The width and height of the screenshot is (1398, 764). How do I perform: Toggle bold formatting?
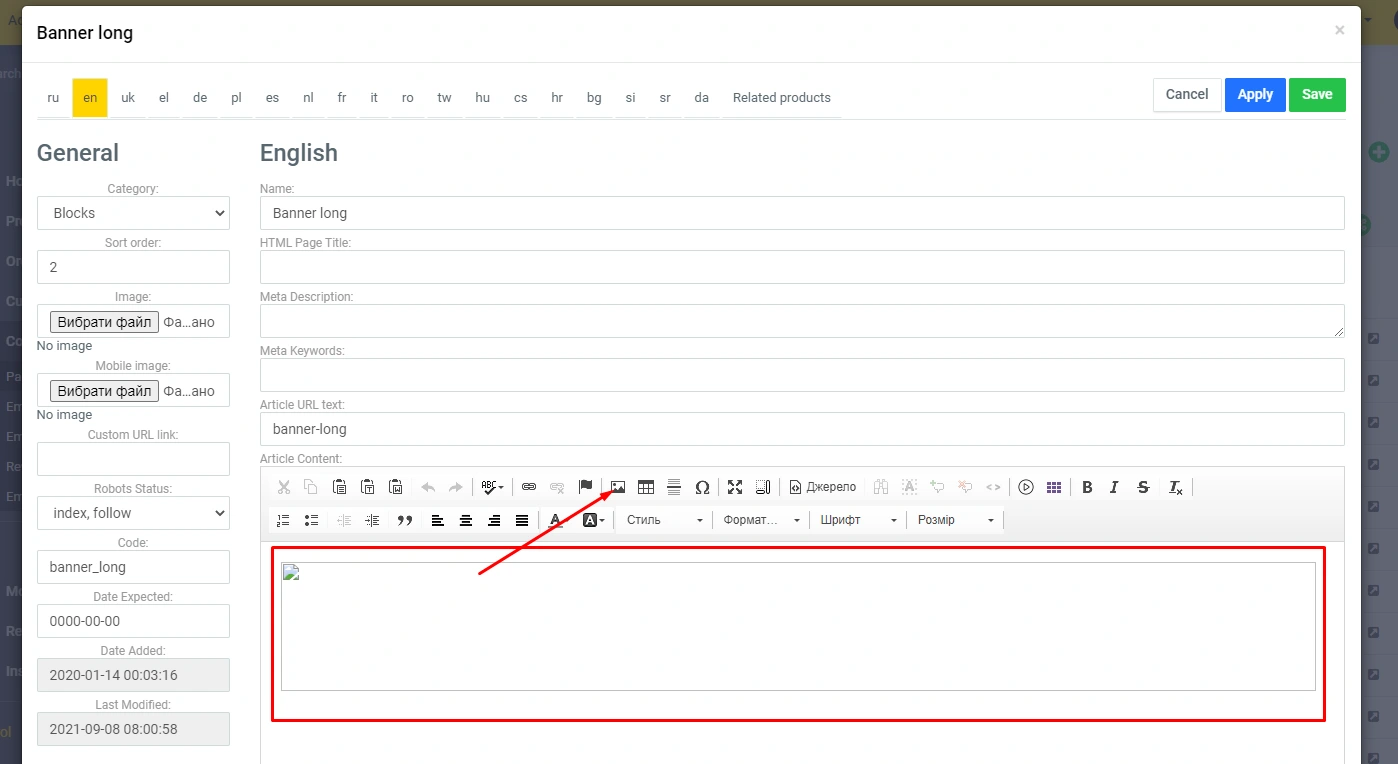1087,487
